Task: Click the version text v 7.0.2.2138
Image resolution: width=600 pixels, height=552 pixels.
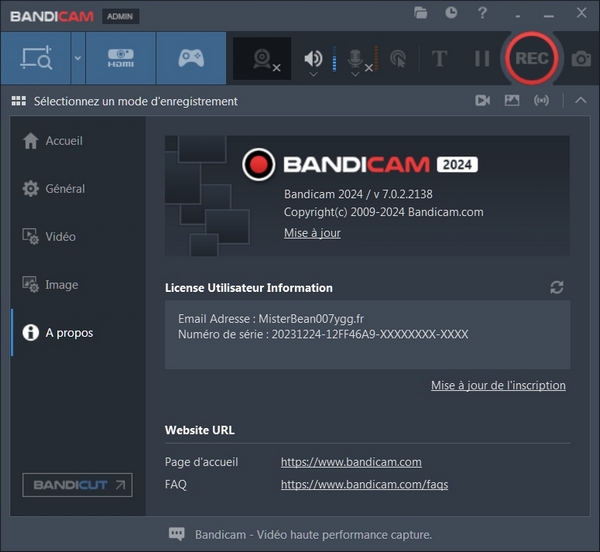Action: pyautogui.click(x=403, y=194)
